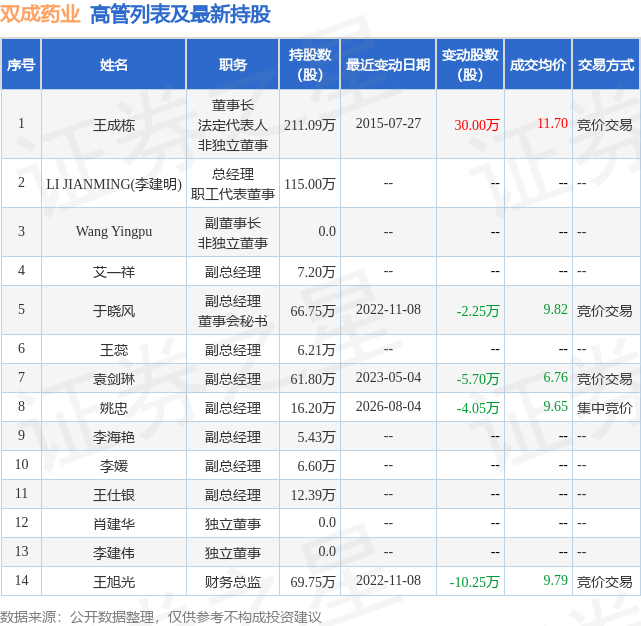Click the 高管列表及最新持股 heading
The height and width of the screenshot is (626, 641).
(180, 15)
